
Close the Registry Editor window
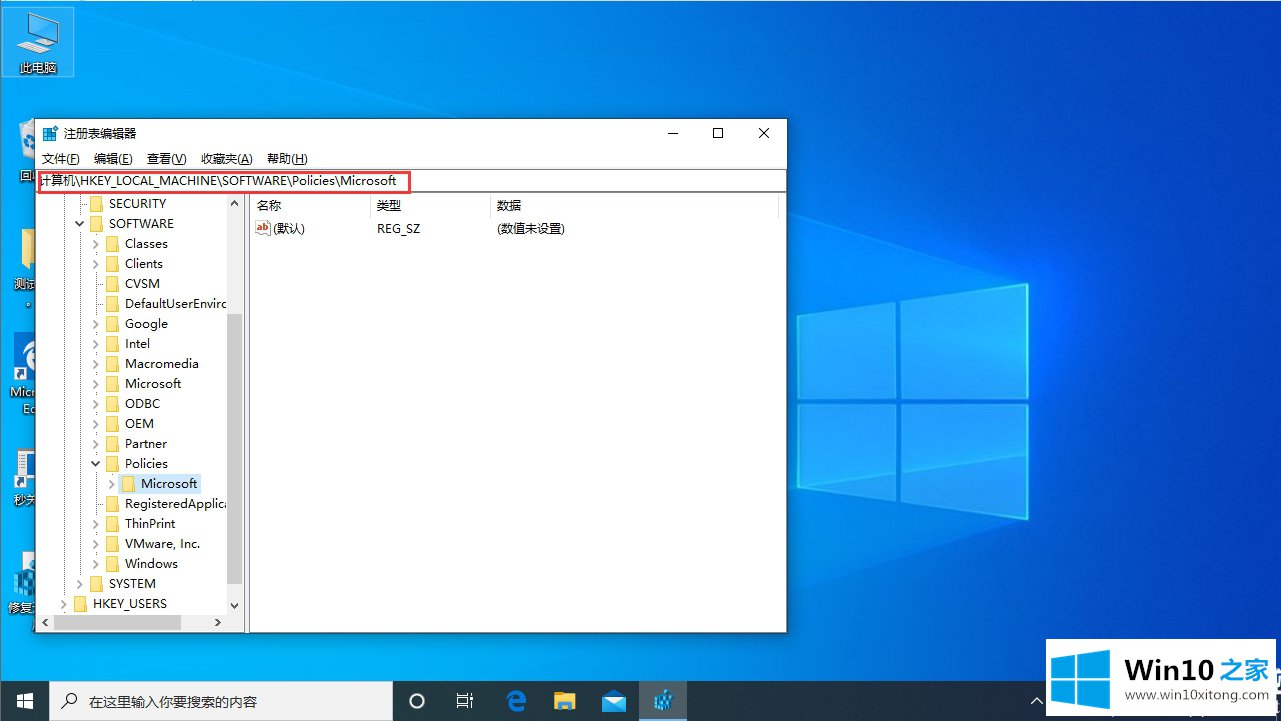click(764, 133)
